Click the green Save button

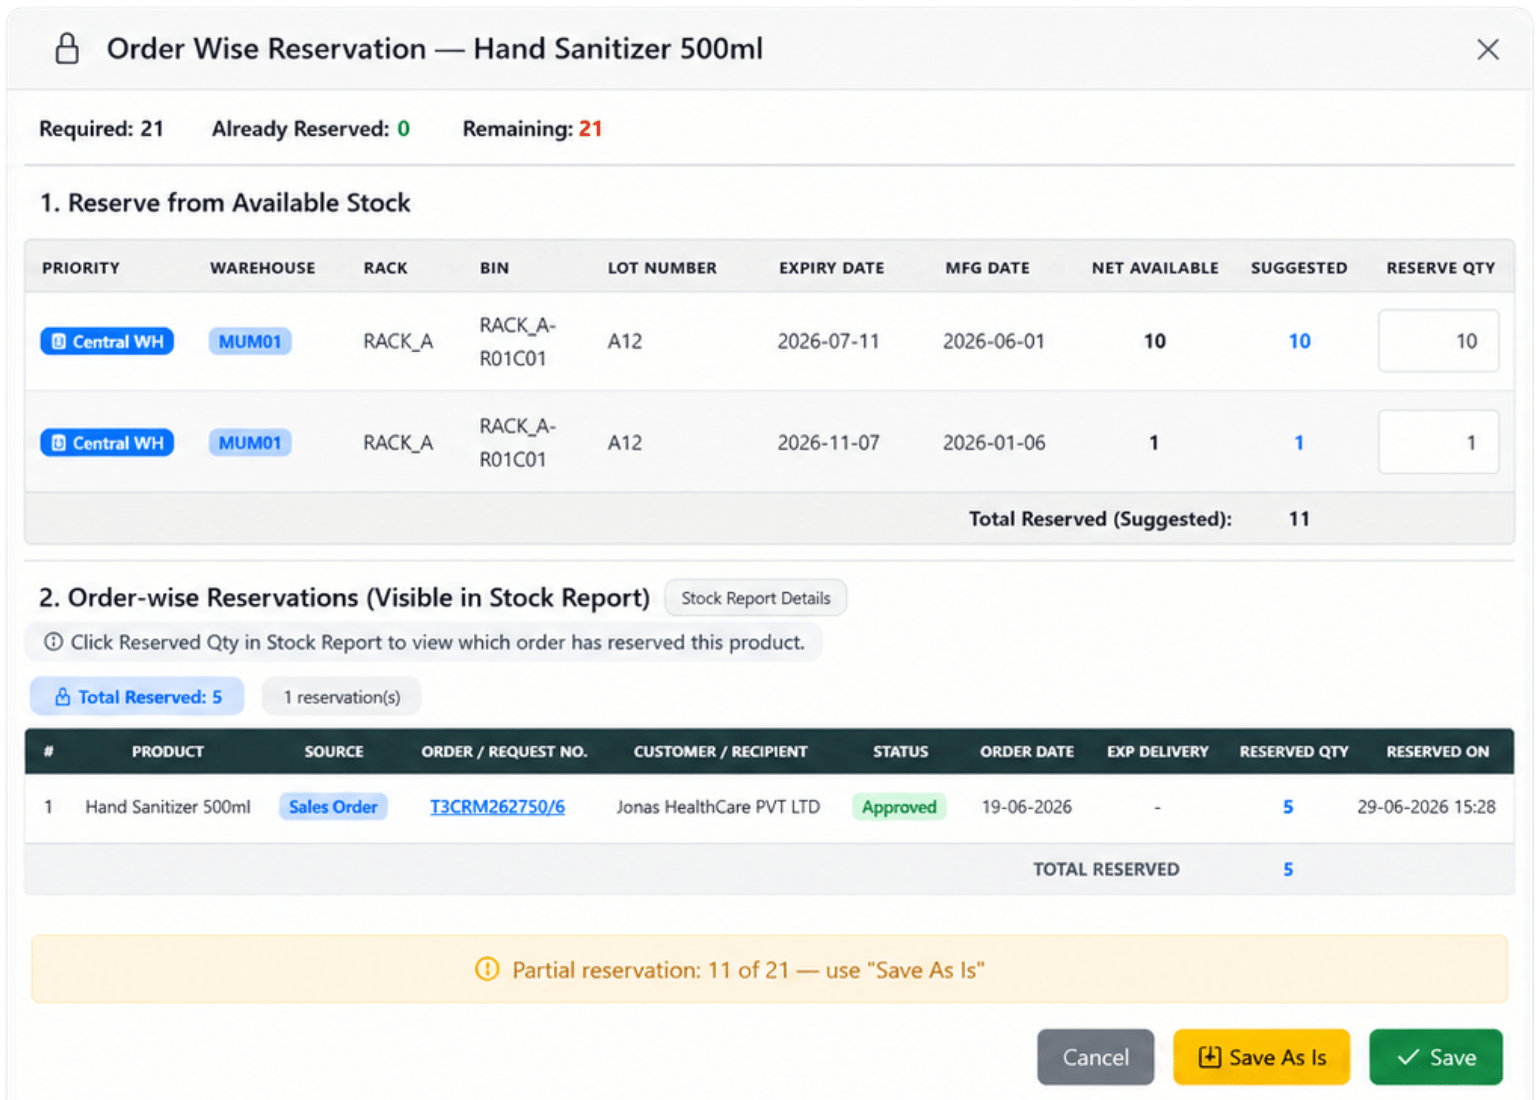click(1436, 1057)
